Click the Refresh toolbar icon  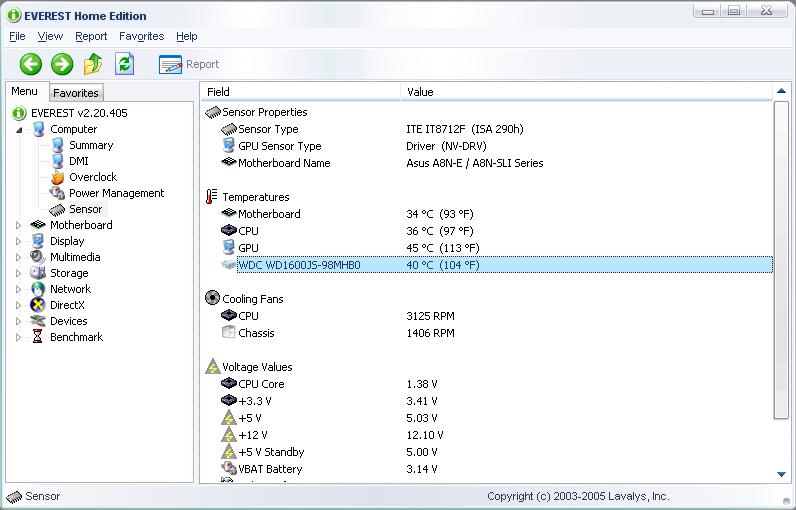coord(124,64)
